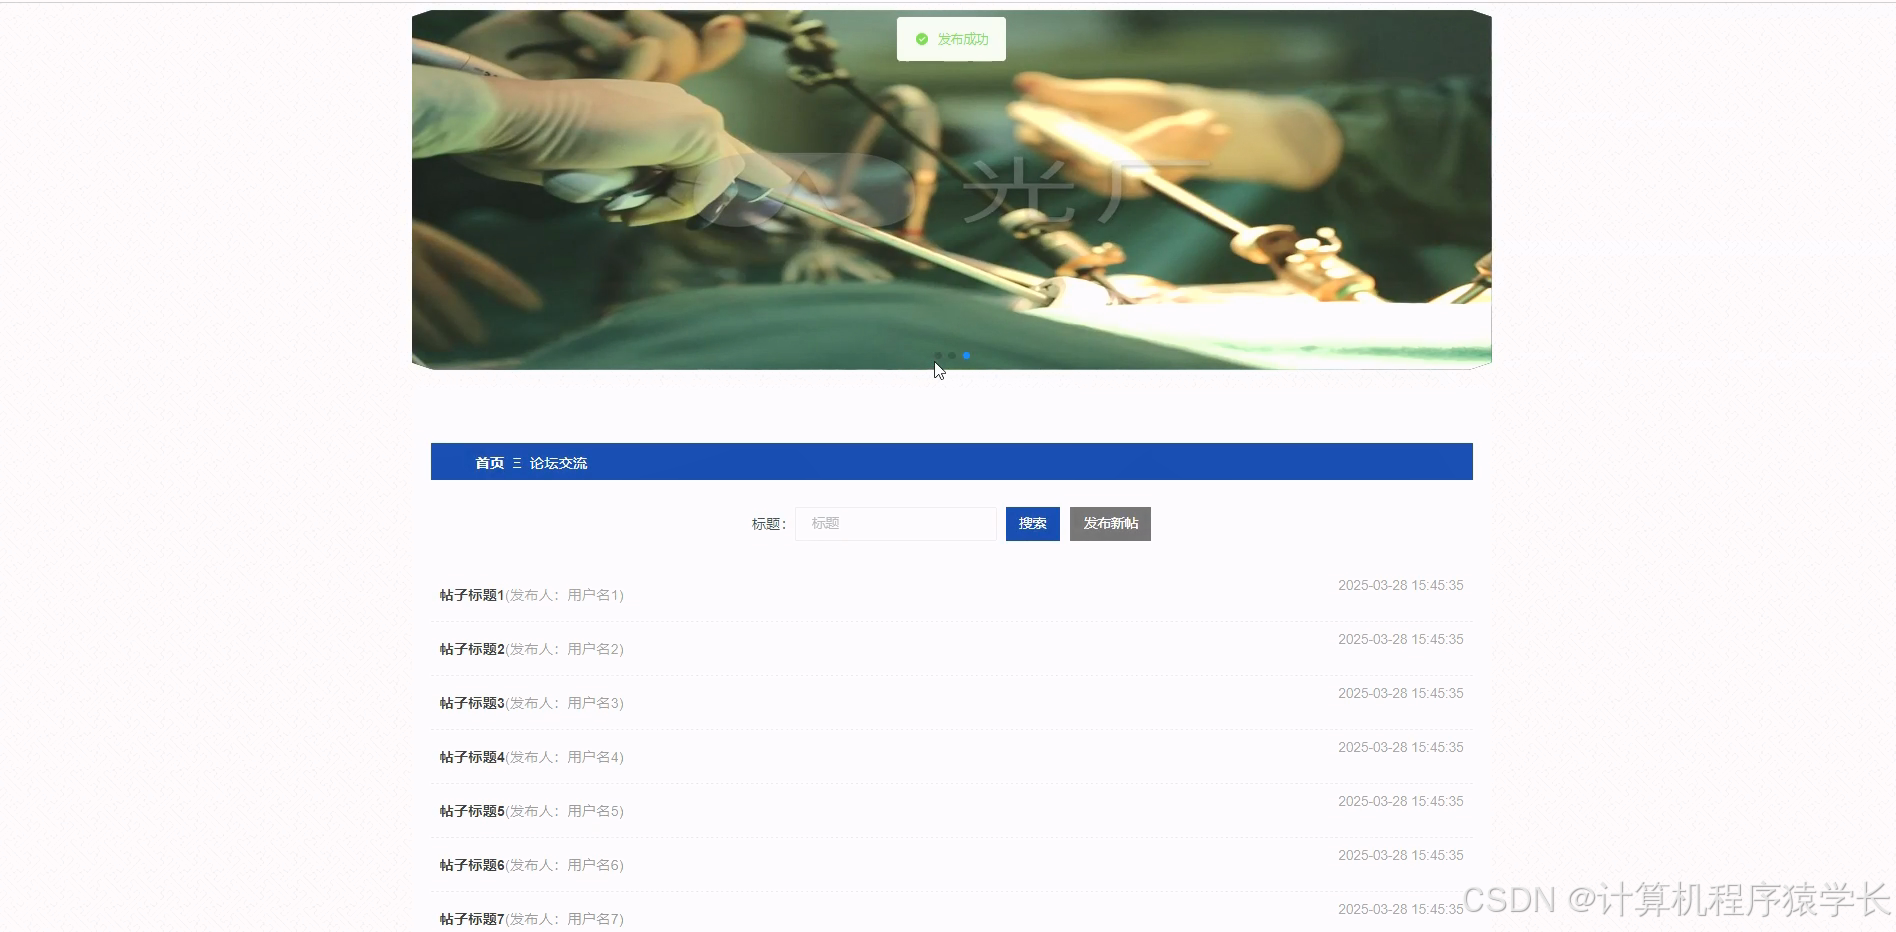Viewport: 1896px width, 932px height.
Task: Click the 发布新帖 new post button
Action: click(1110, 524)
